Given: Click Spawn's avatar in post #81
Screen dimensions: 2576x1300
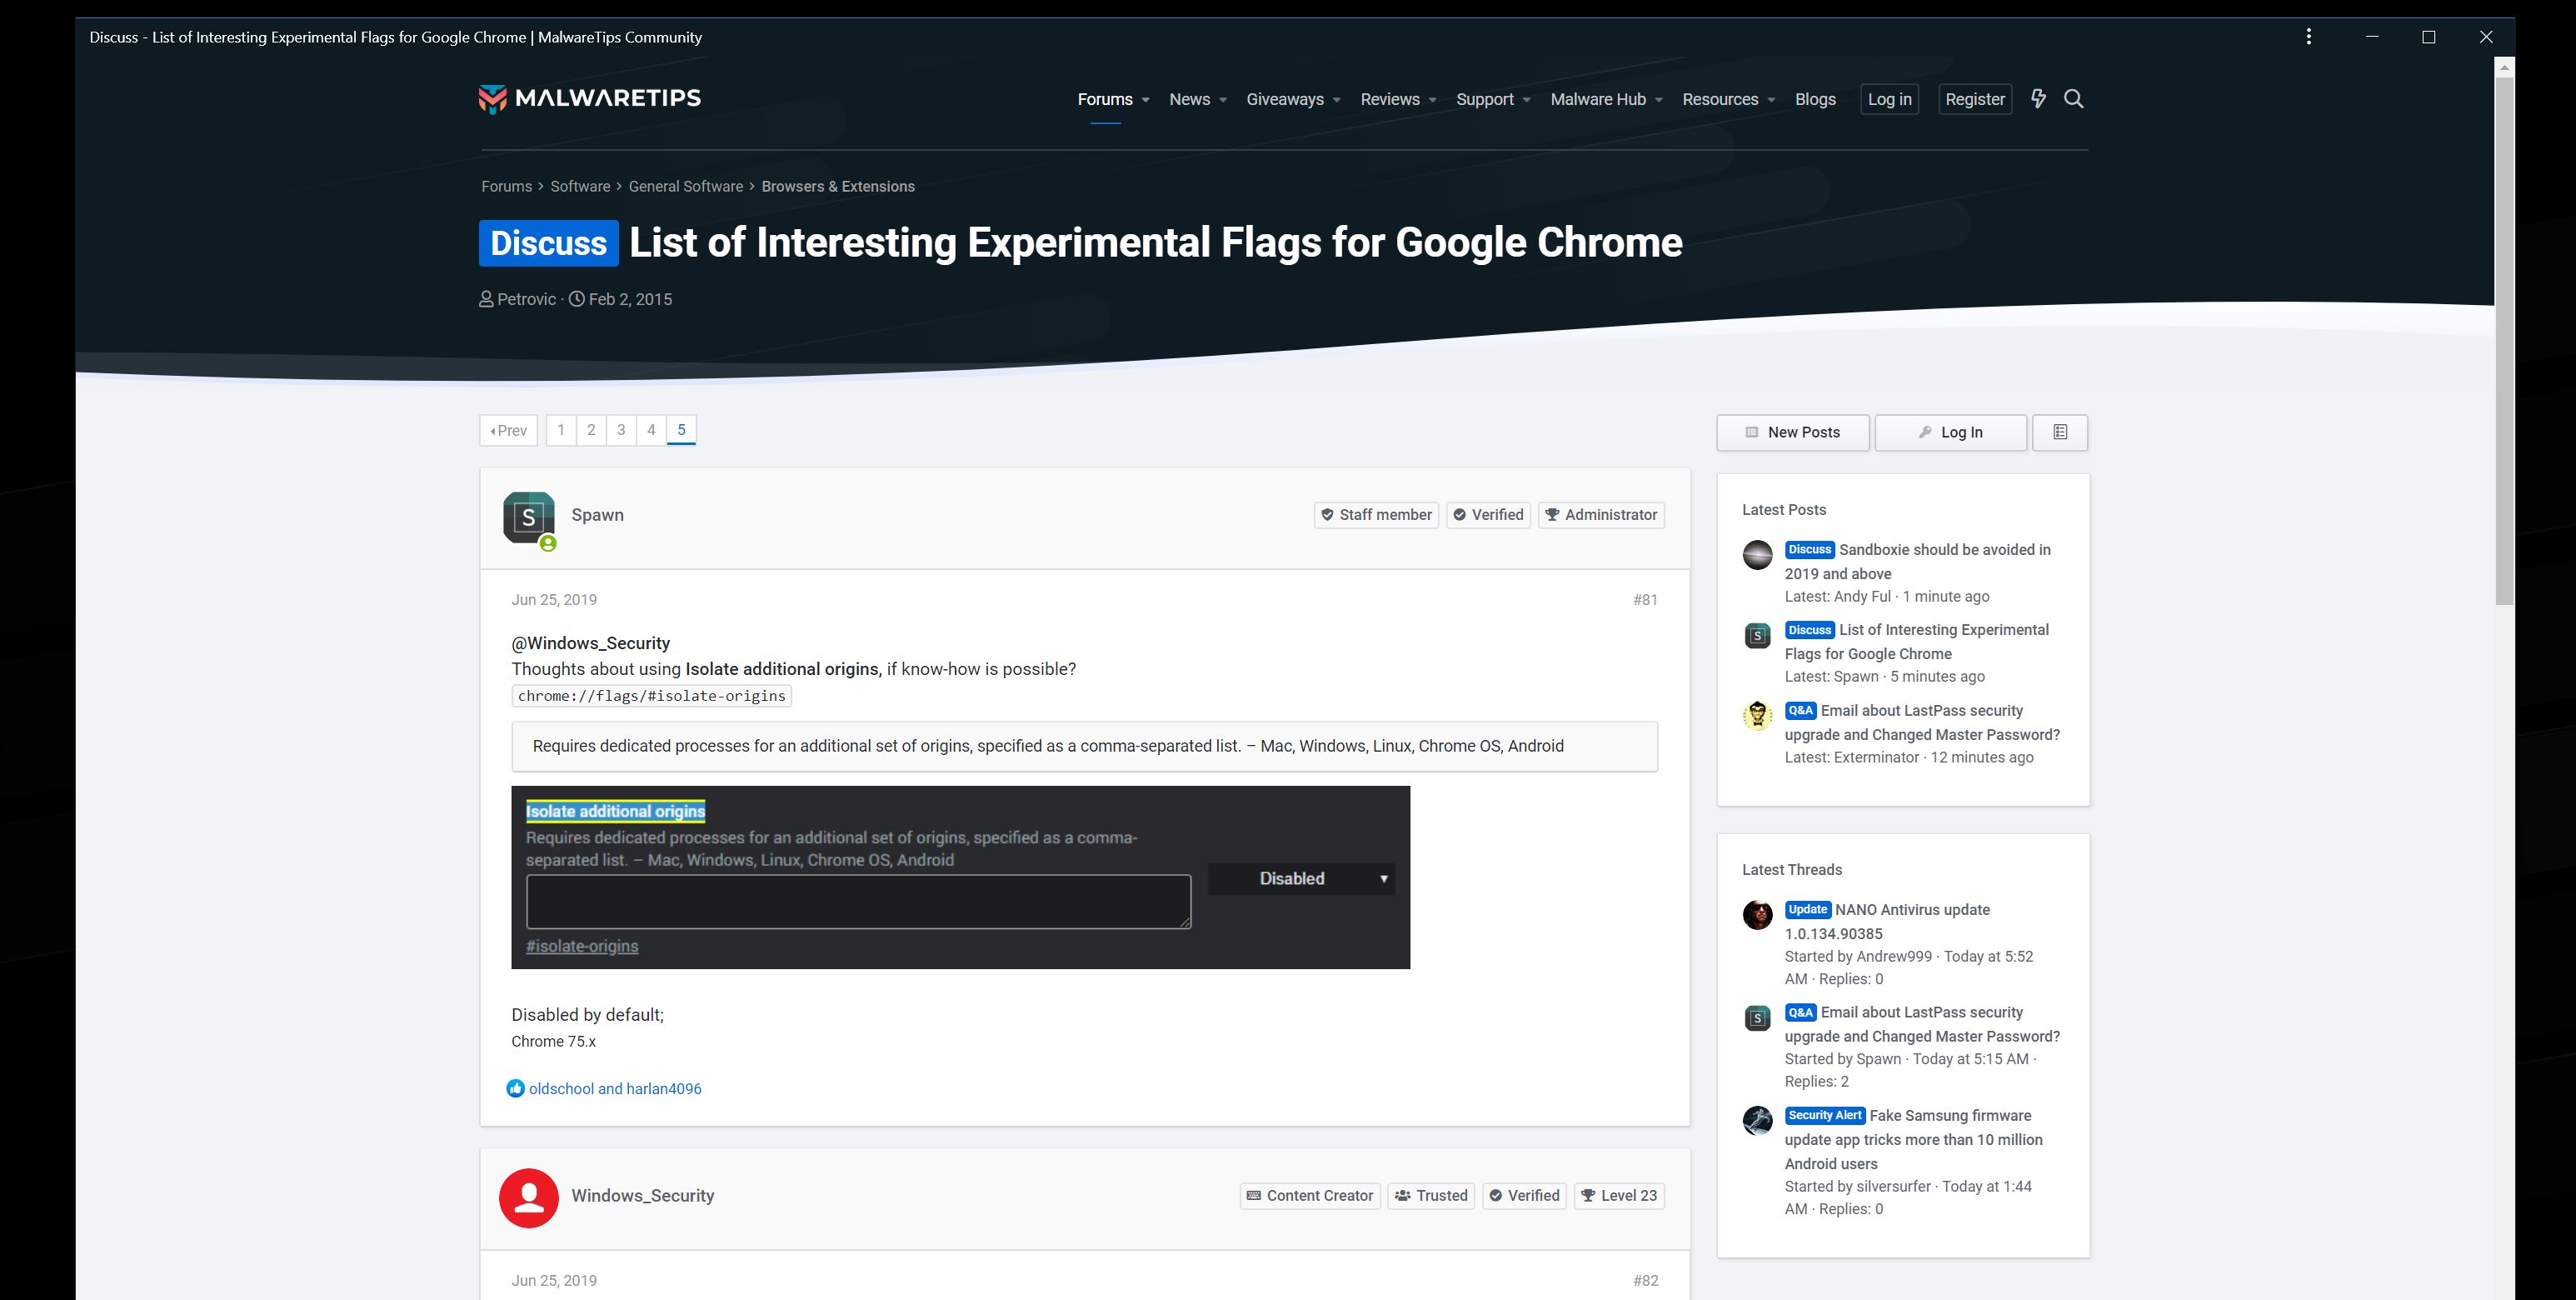Looking at the screenshot, I should (x=528, y=517).
